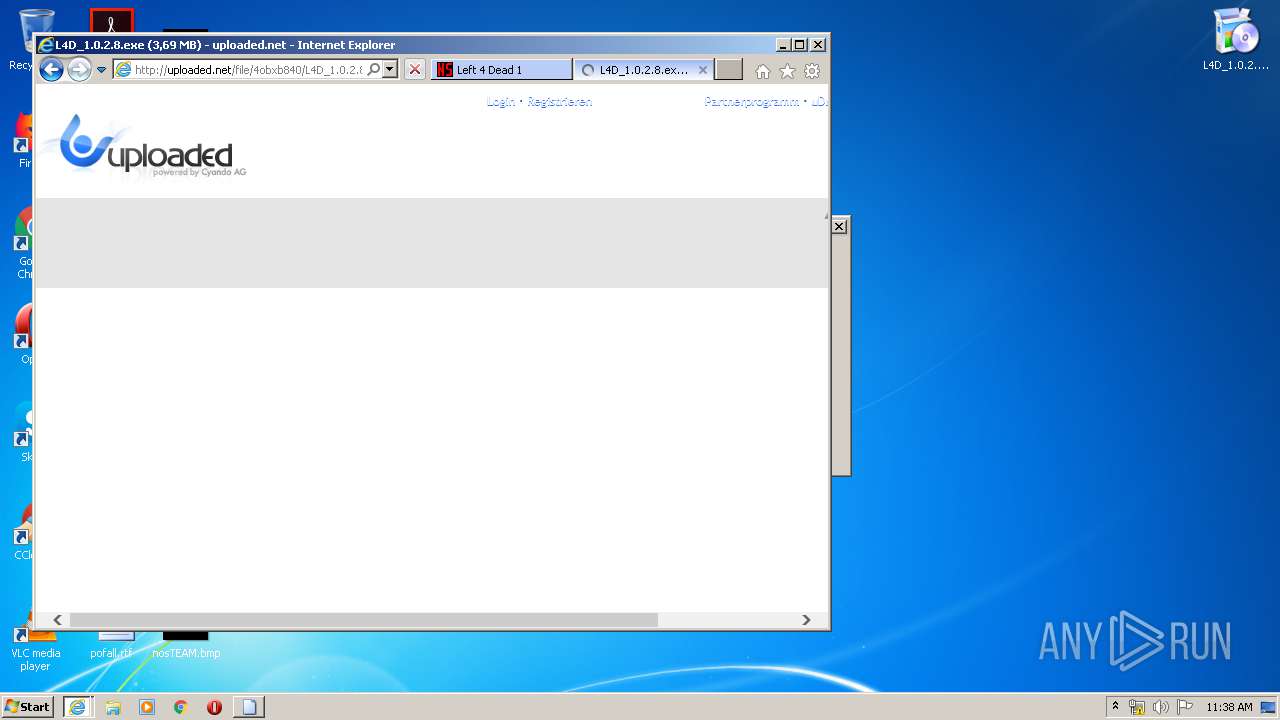Expand the address bar autocomplete dropdown
1280x720 pixels.
(x=390, y=70)
